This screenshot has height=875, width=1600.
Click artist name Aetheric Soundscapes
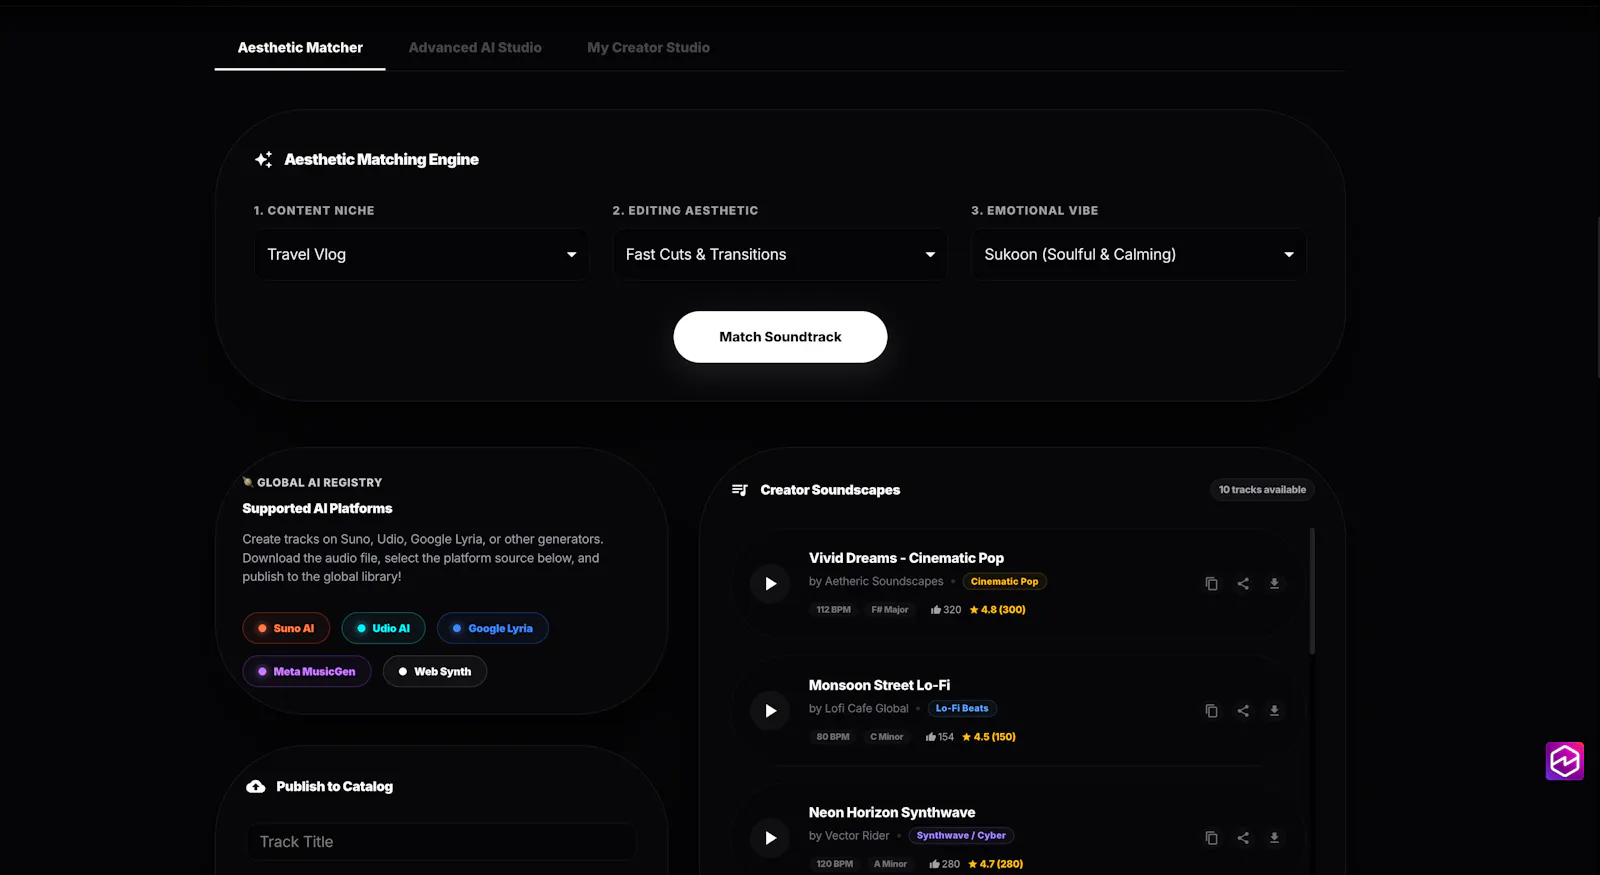coord(884,581)
